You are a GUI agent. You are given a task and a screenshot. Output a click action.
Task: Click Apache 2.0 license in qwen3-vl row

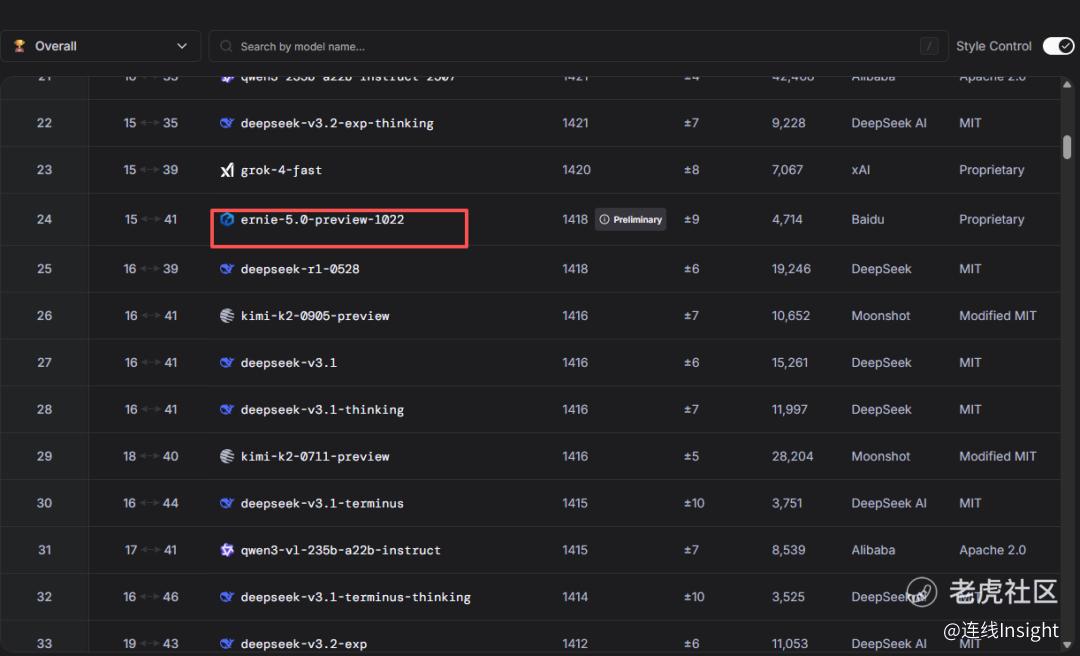(993, 550)
